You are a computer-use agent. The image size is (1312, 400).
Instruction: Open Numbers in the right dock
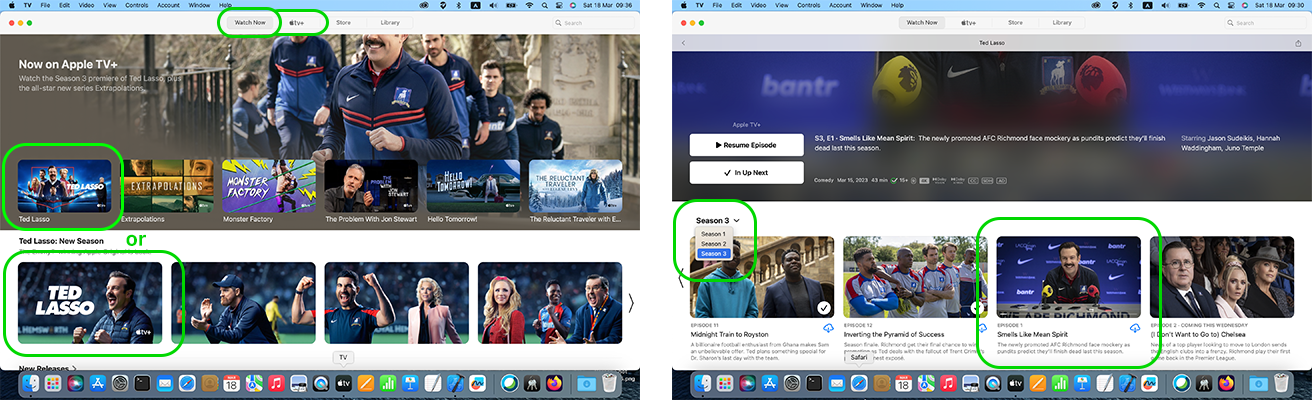click(x=1059, y=383)
